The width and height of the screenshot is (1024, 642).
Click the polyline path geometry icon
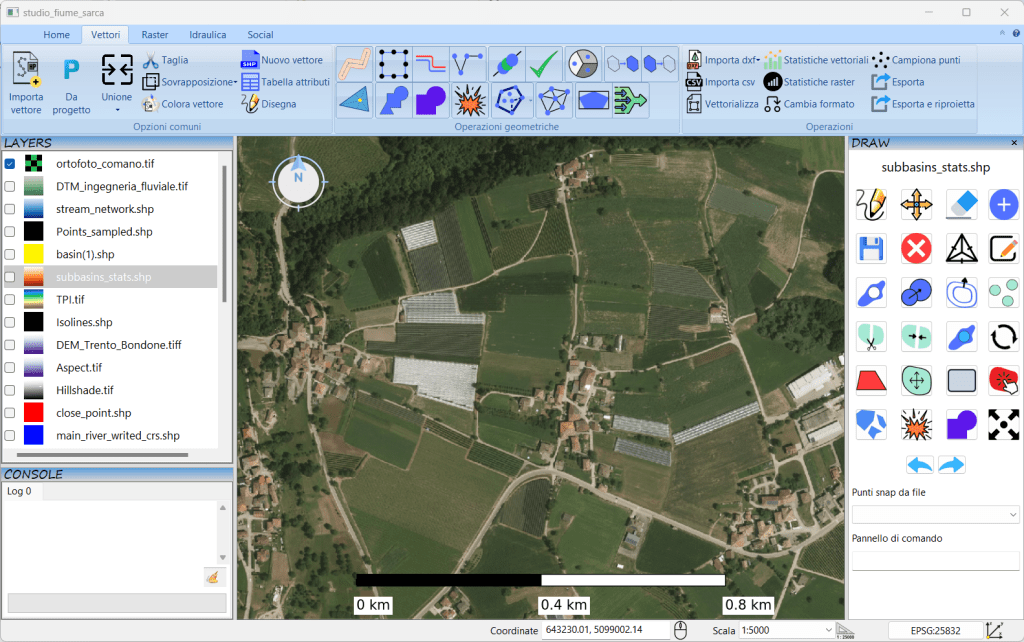[x=355, y=64]
